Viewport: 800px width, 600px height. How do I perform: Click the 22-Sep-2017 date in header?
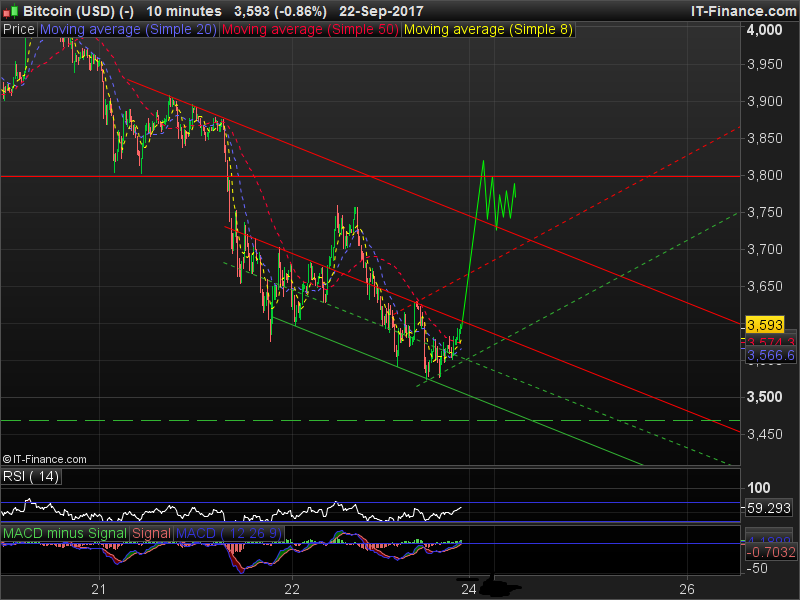click(x=381, y=11)
